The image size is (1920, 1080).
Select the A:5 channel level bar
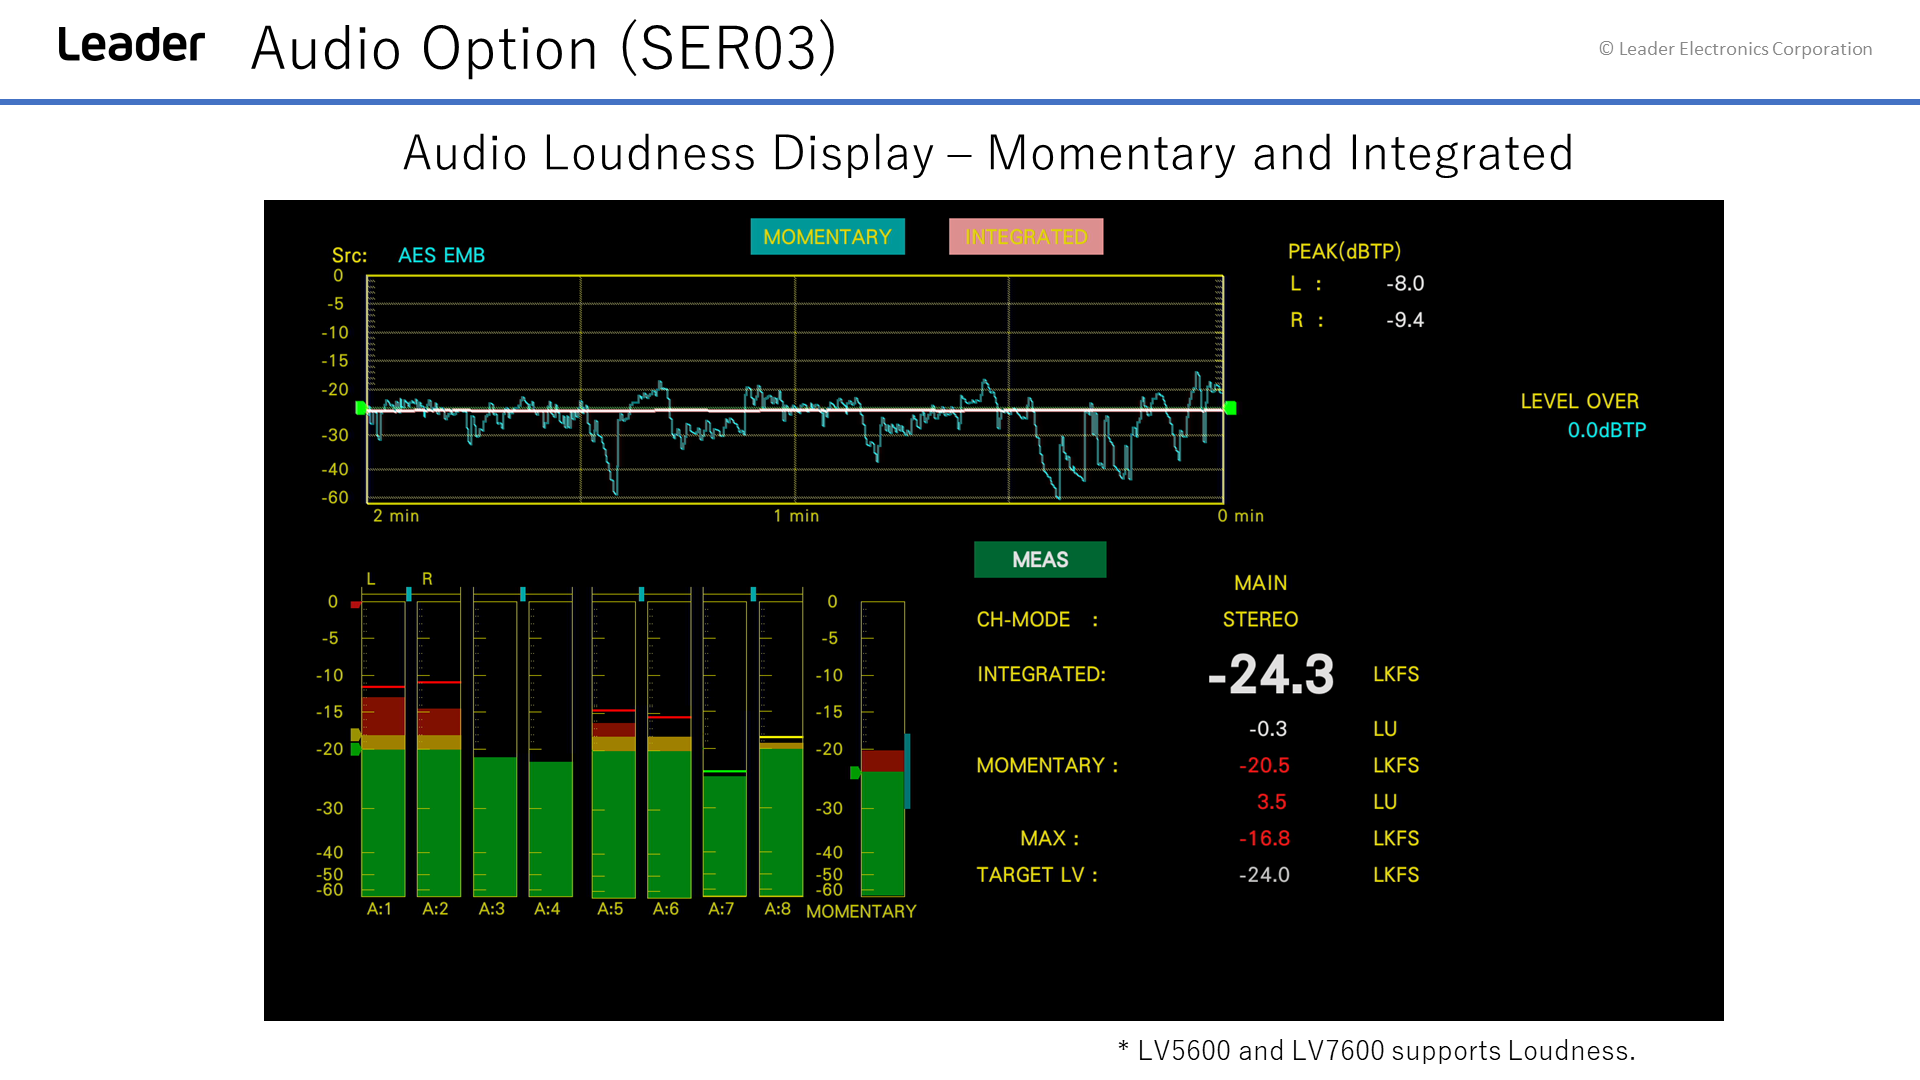click(x=613, y=748)
